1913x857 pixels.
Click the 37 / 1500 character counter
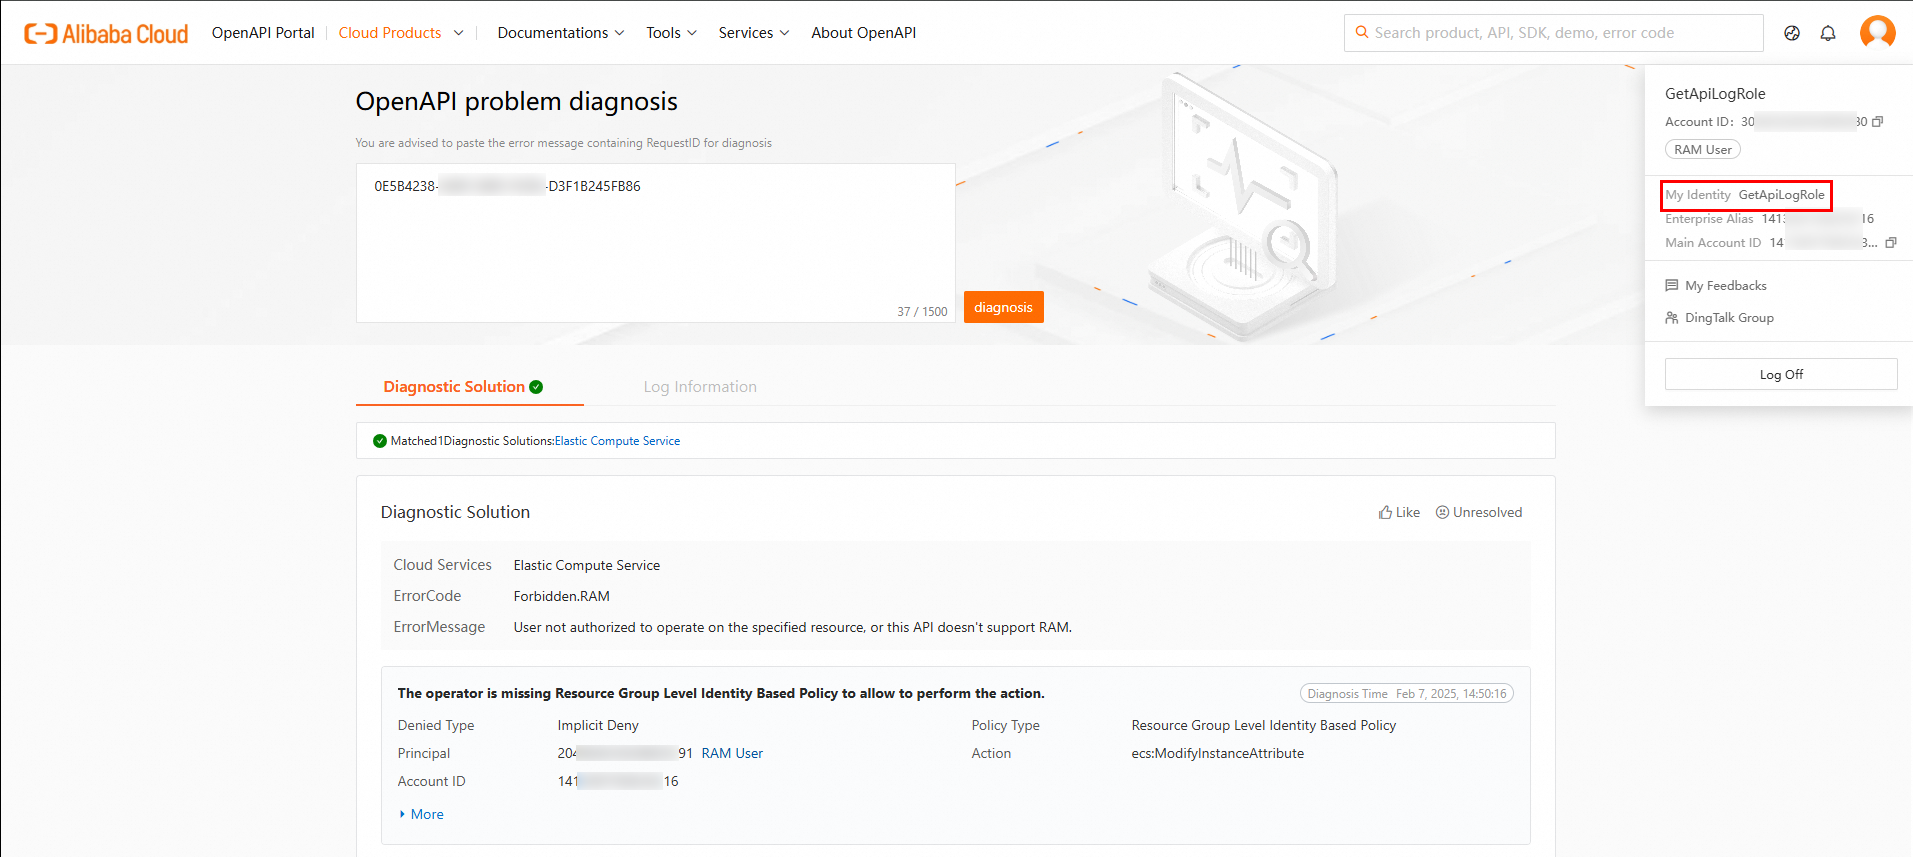point(922,312)
